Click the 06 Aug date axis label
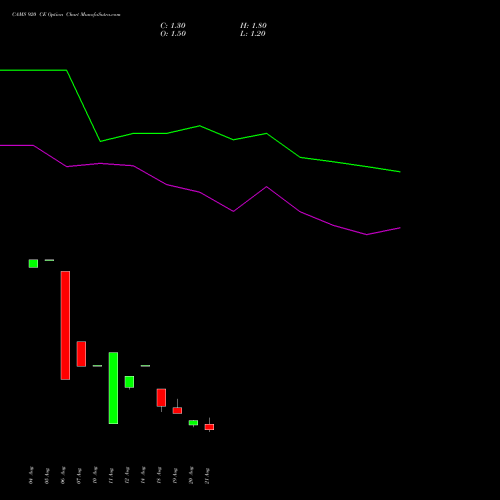500x500 pixels. tap(63, 475)
